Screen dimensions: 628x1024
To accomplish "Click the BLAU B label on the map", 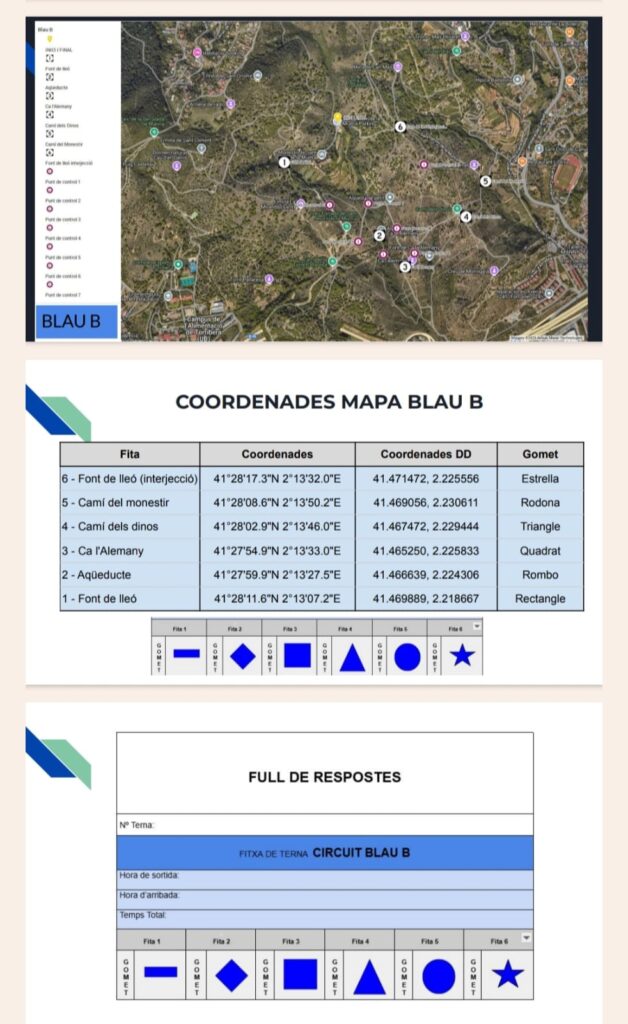I will point(76,322).
